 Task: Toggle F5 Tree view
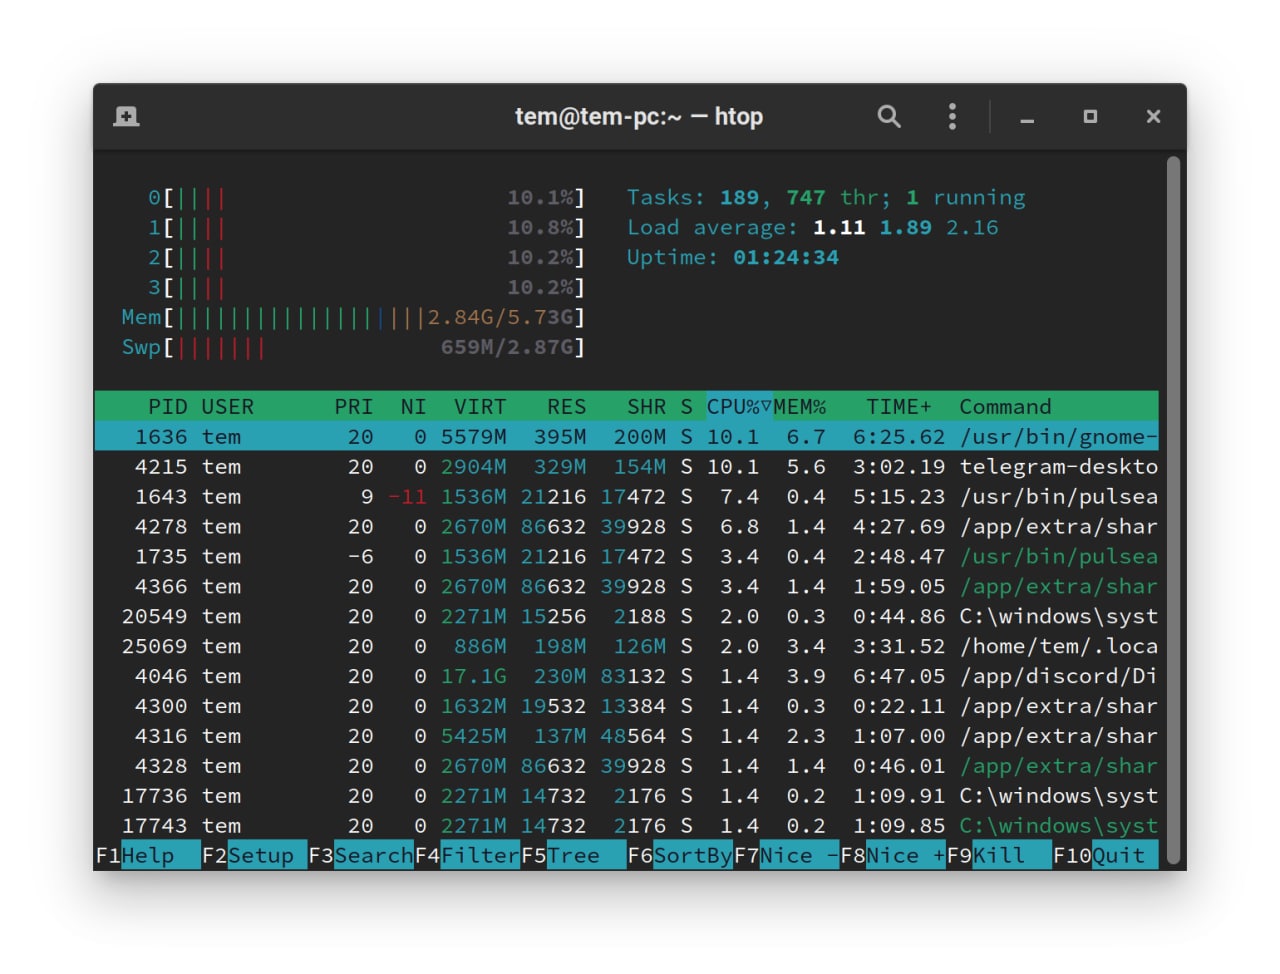574,856
